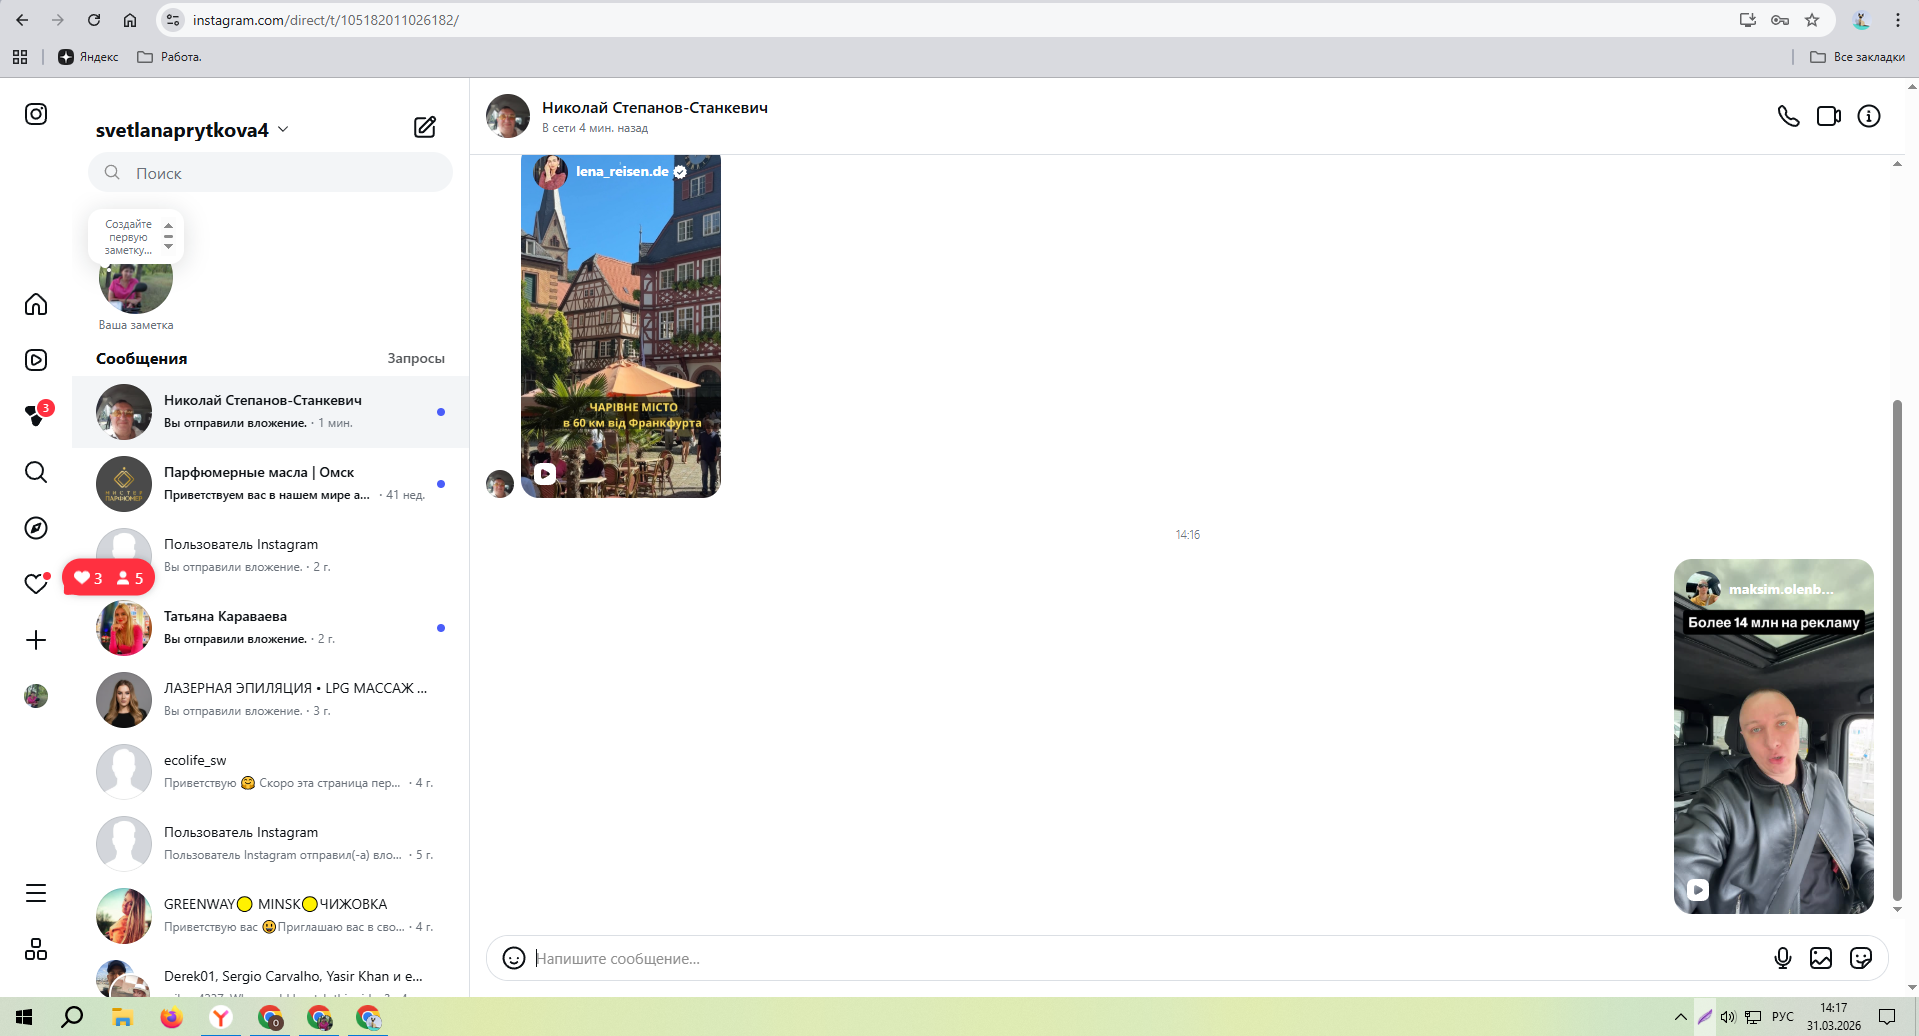Open Reels icon in sidebar
Screen dimensions: 1919x1036
pyautogui.click(x=36, y=360)
